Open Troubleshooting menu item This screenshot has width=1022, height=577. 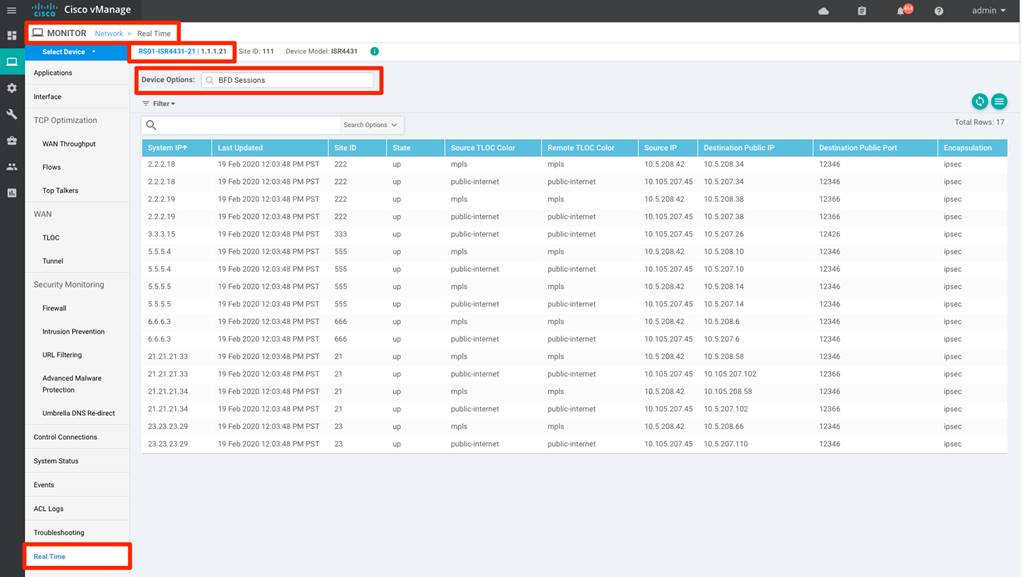(x=59, y=533)
